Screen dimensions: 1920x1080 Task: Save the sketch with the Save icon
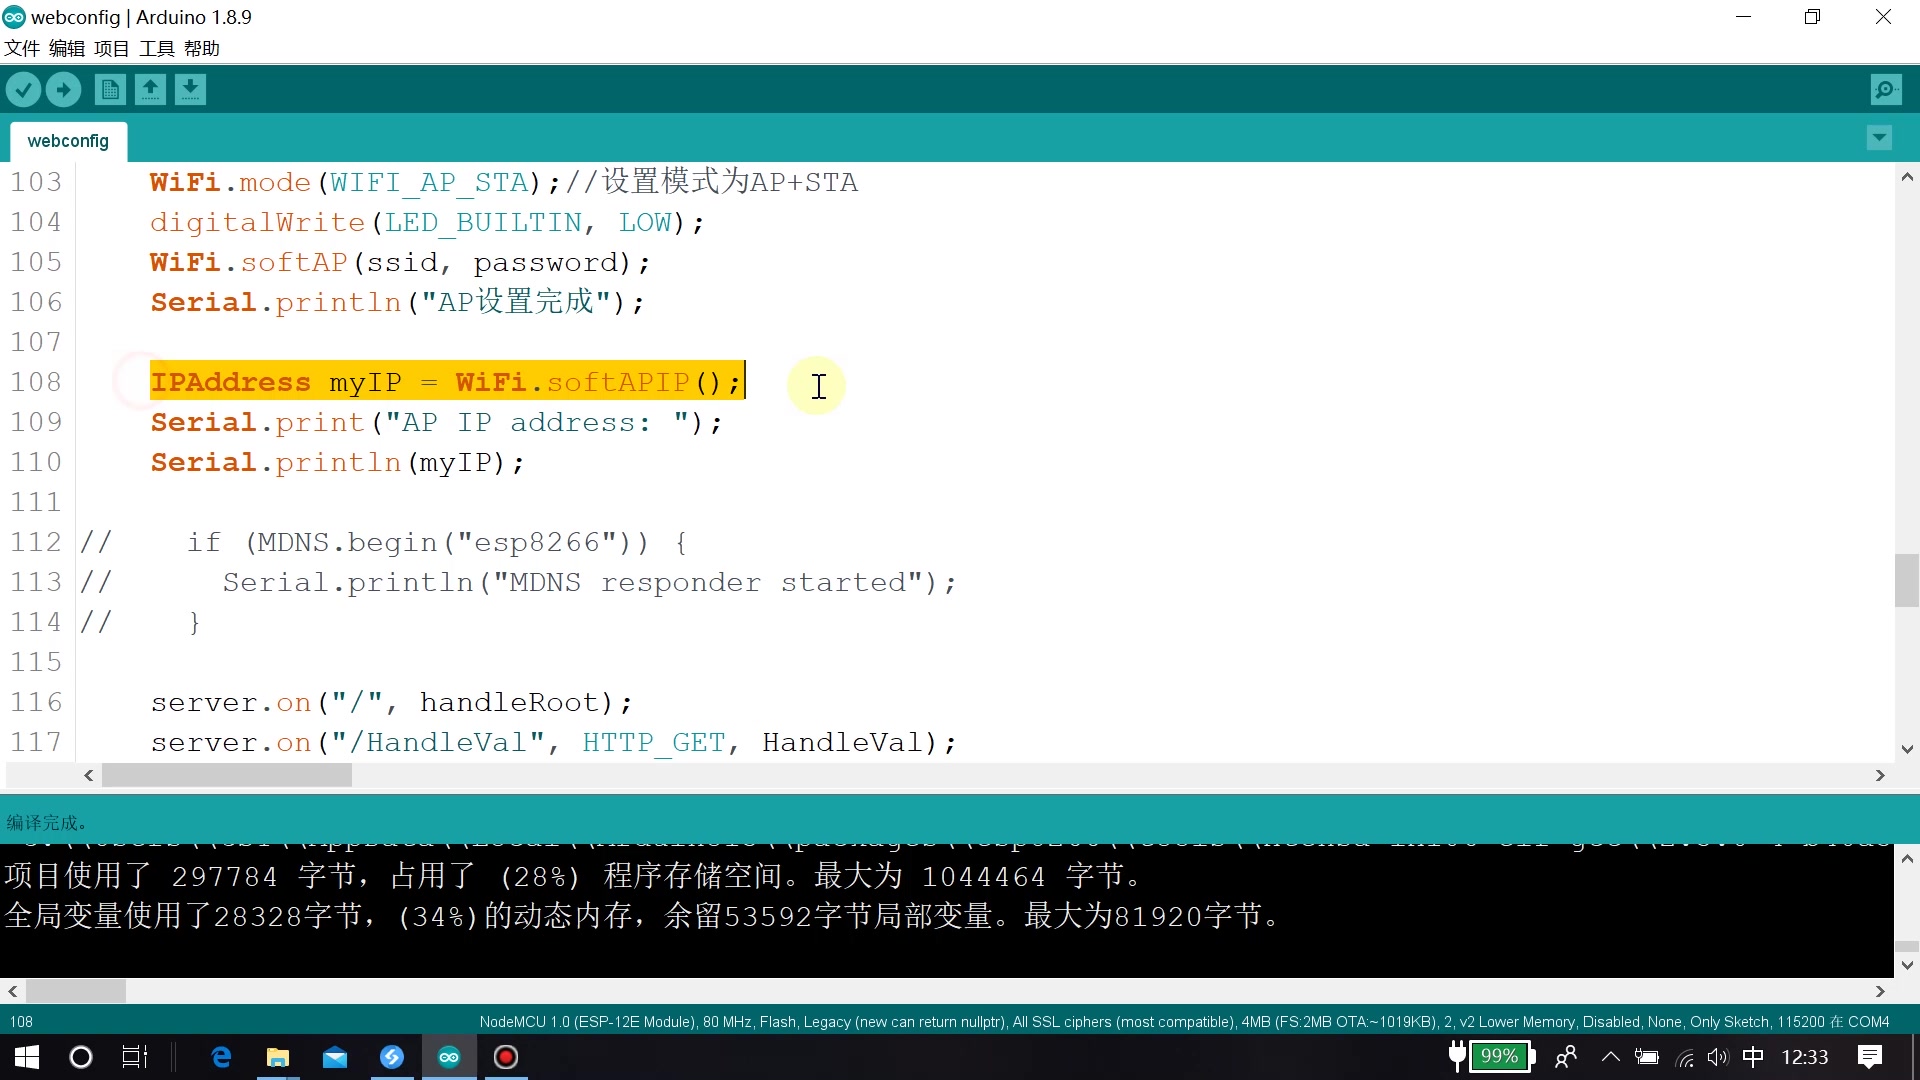click(x=190, y=90)
